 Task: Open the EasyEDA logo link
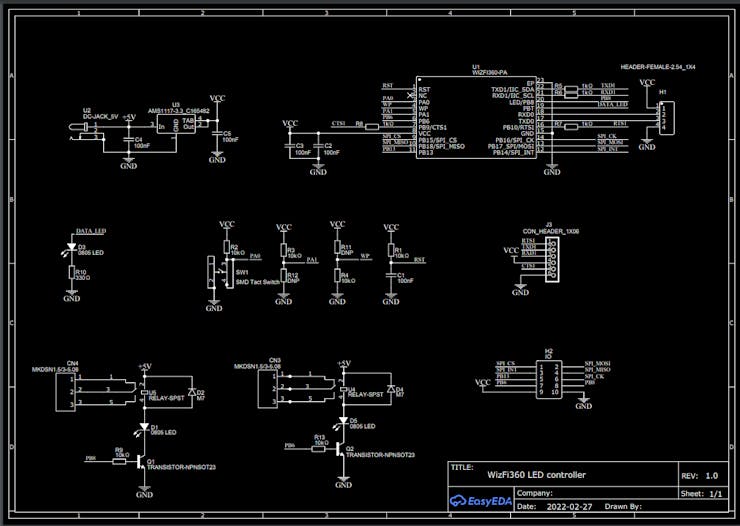[480, 501]
